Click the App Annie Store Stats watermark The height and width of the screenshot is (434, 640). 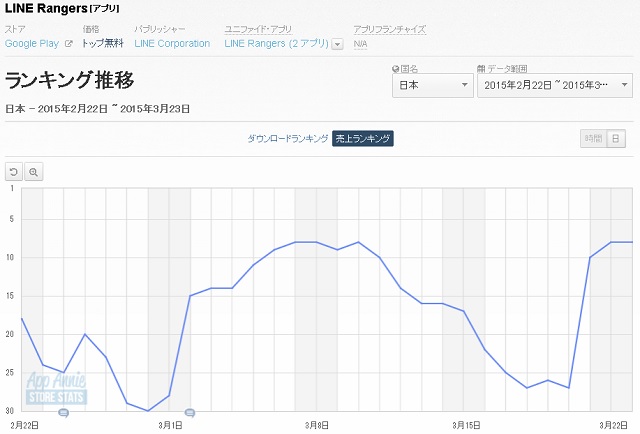pos(57,390)
